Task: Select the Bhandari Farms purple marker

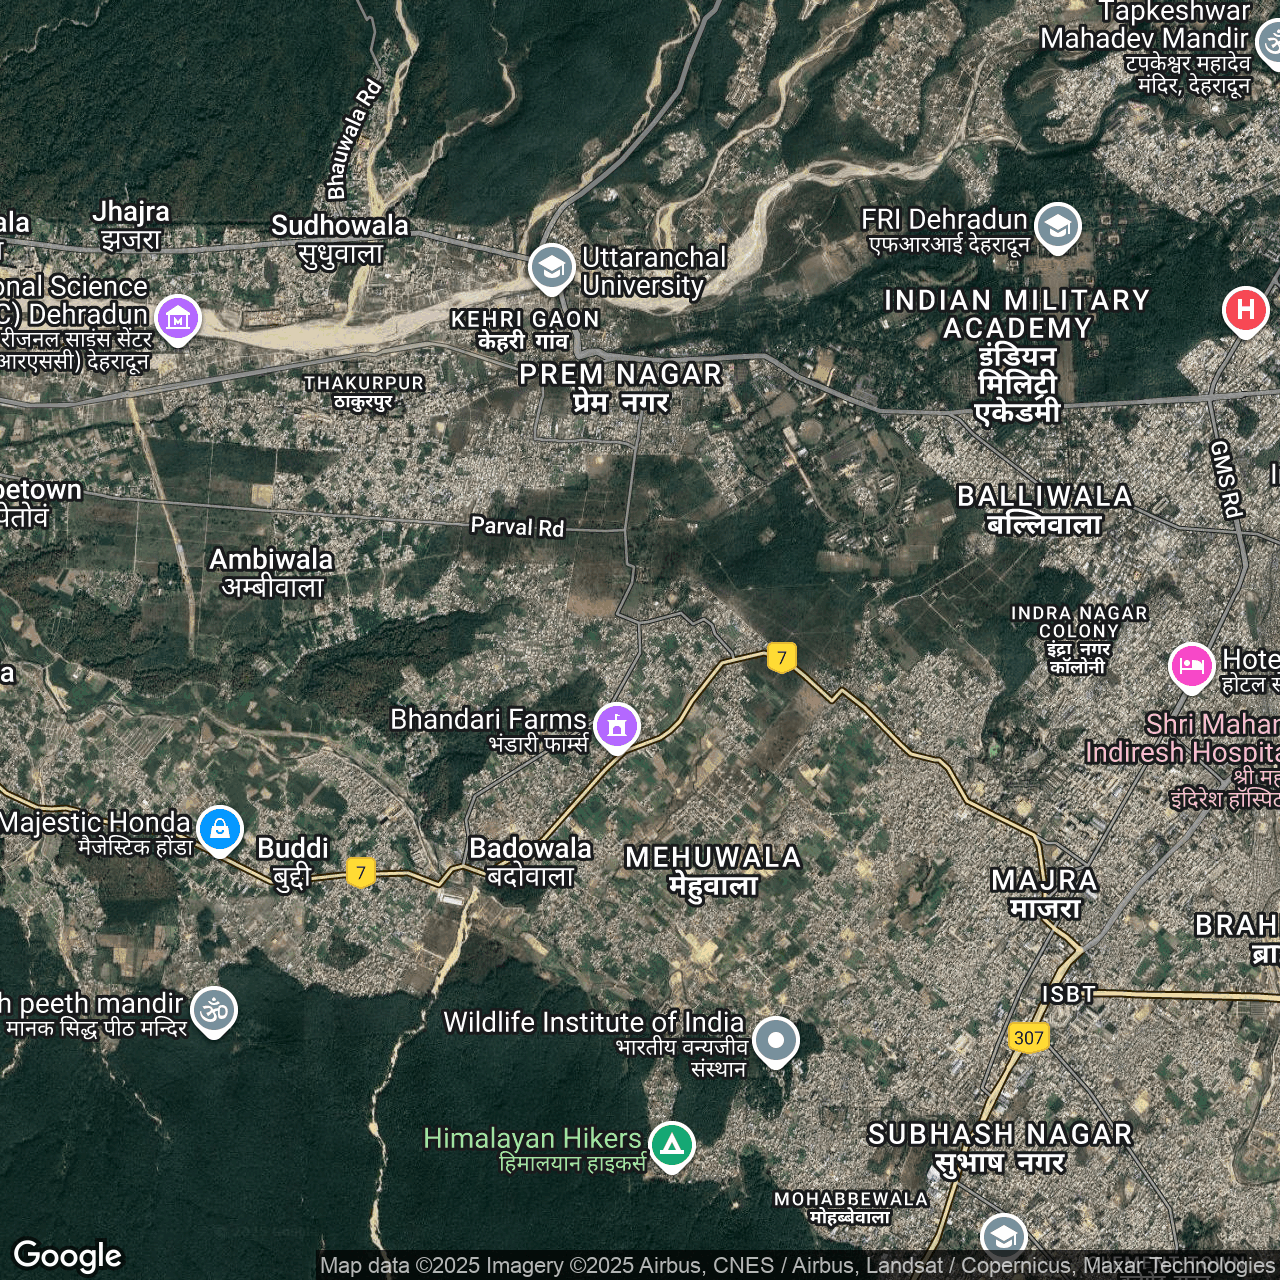Action: (617, 725)
